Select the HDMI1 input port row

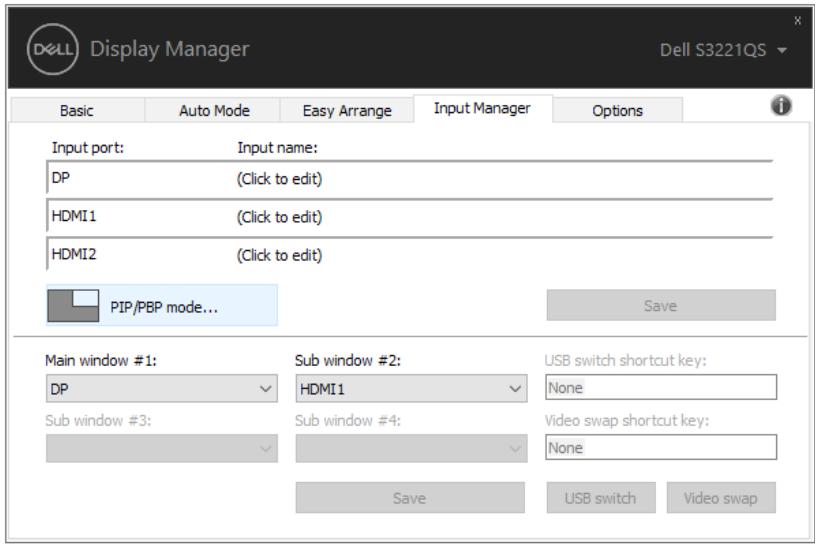tap(410, 217)
